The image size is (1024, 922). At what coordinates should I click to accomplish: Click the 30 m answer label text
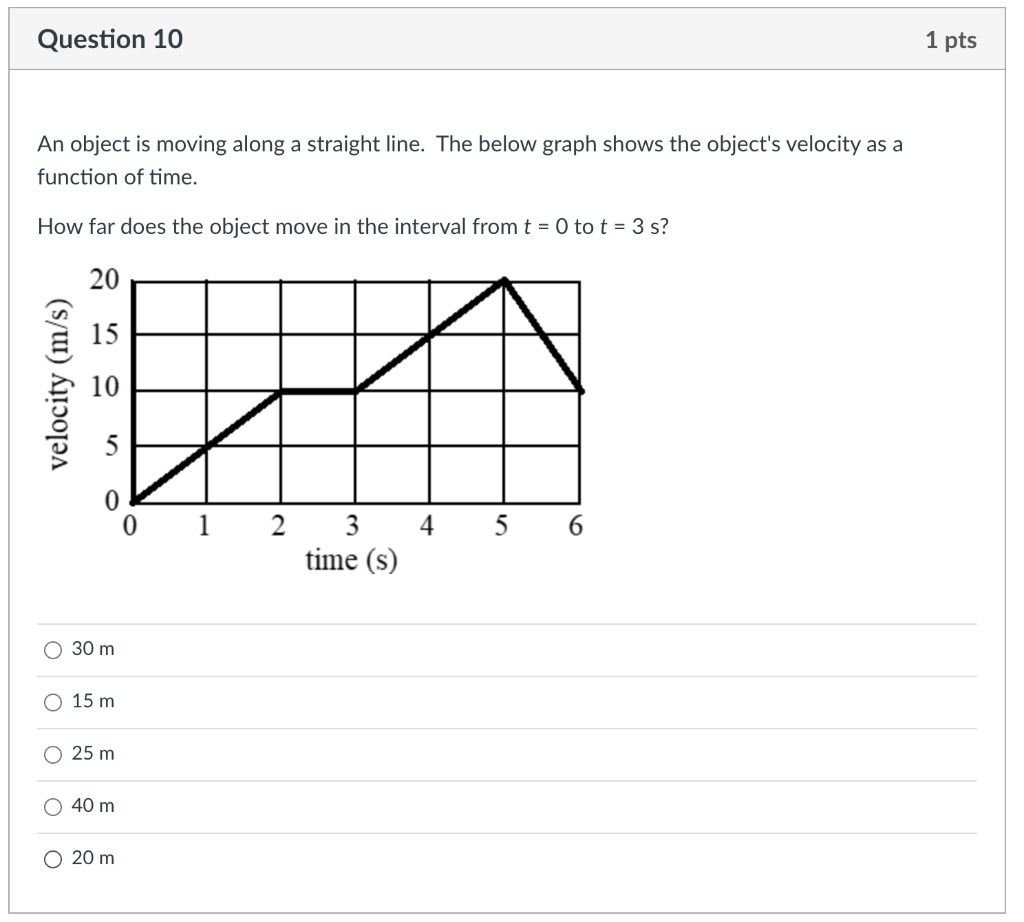[91, 649]
